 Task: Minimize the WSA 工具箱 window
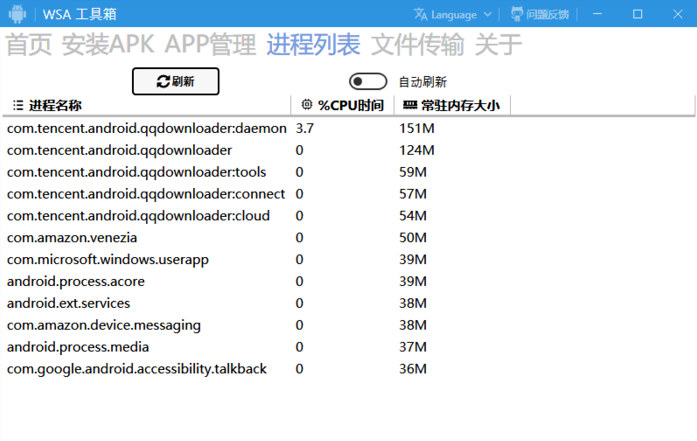(x=597, y=14)
